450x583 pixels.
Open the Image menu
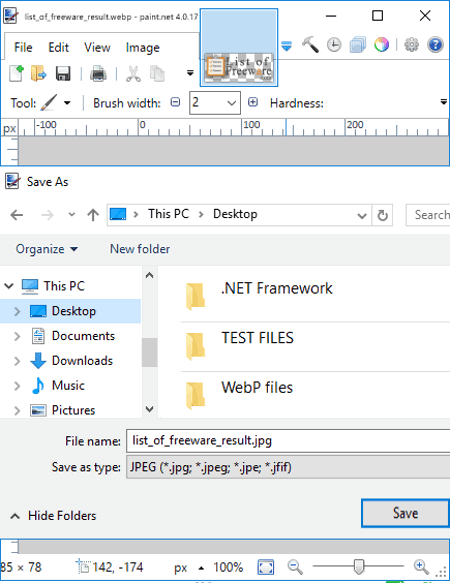pos(142,48)
